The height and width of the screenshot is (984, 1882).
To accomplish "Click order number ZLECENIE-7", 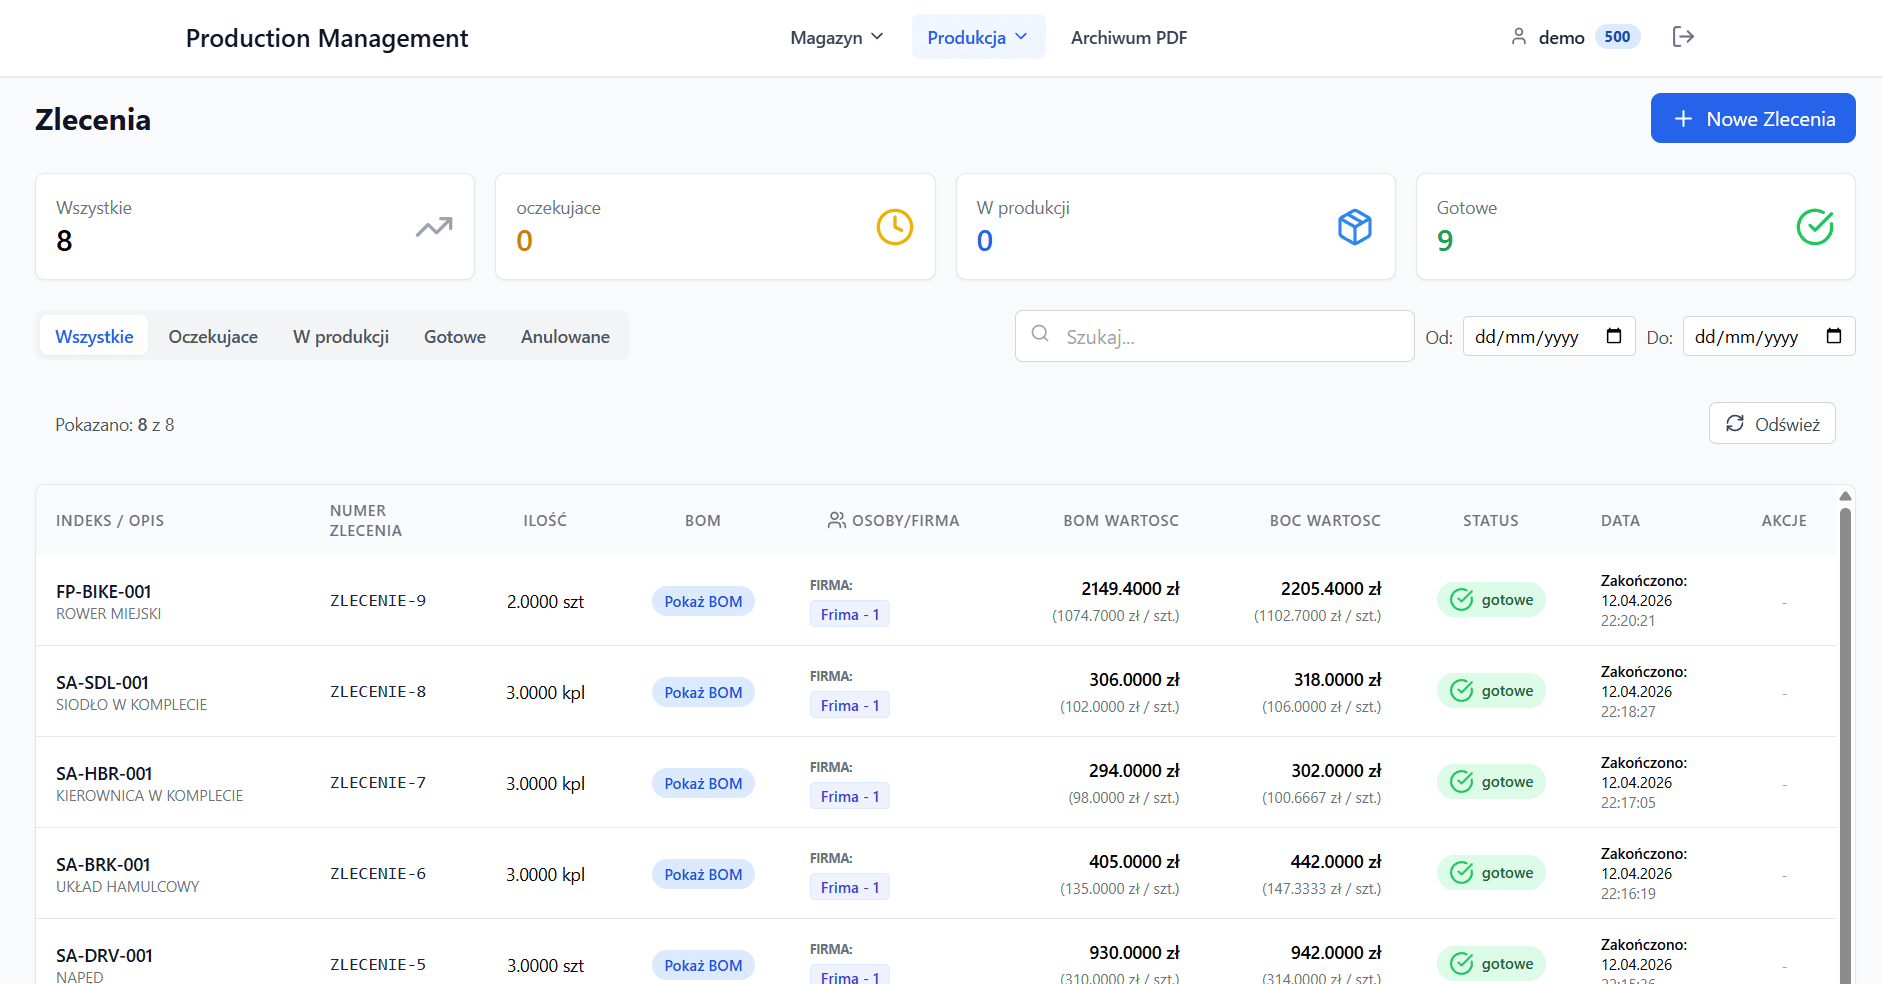I will coord(378,783).
